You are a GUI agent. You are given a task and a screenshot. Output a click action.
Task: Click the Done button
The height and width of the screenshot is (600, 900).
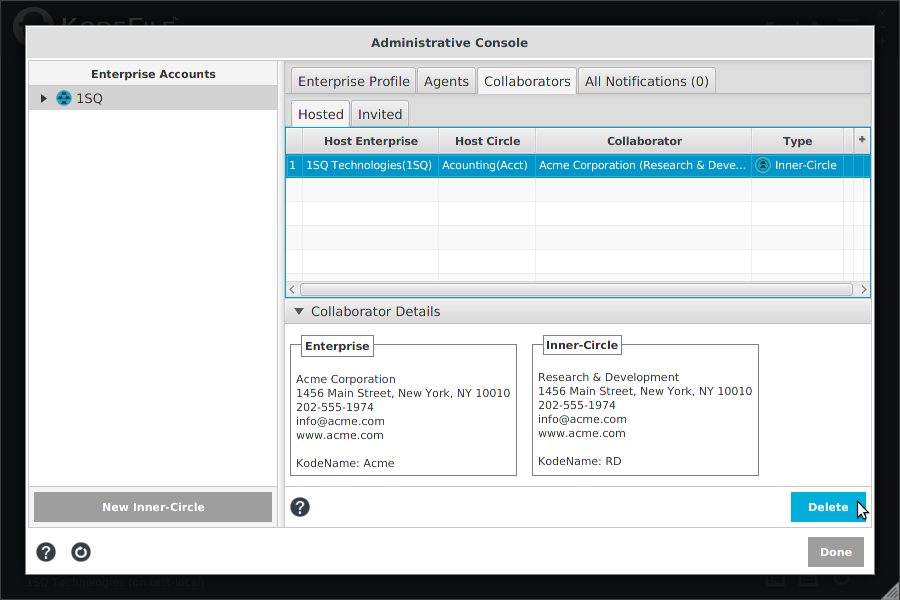(835, 552)
